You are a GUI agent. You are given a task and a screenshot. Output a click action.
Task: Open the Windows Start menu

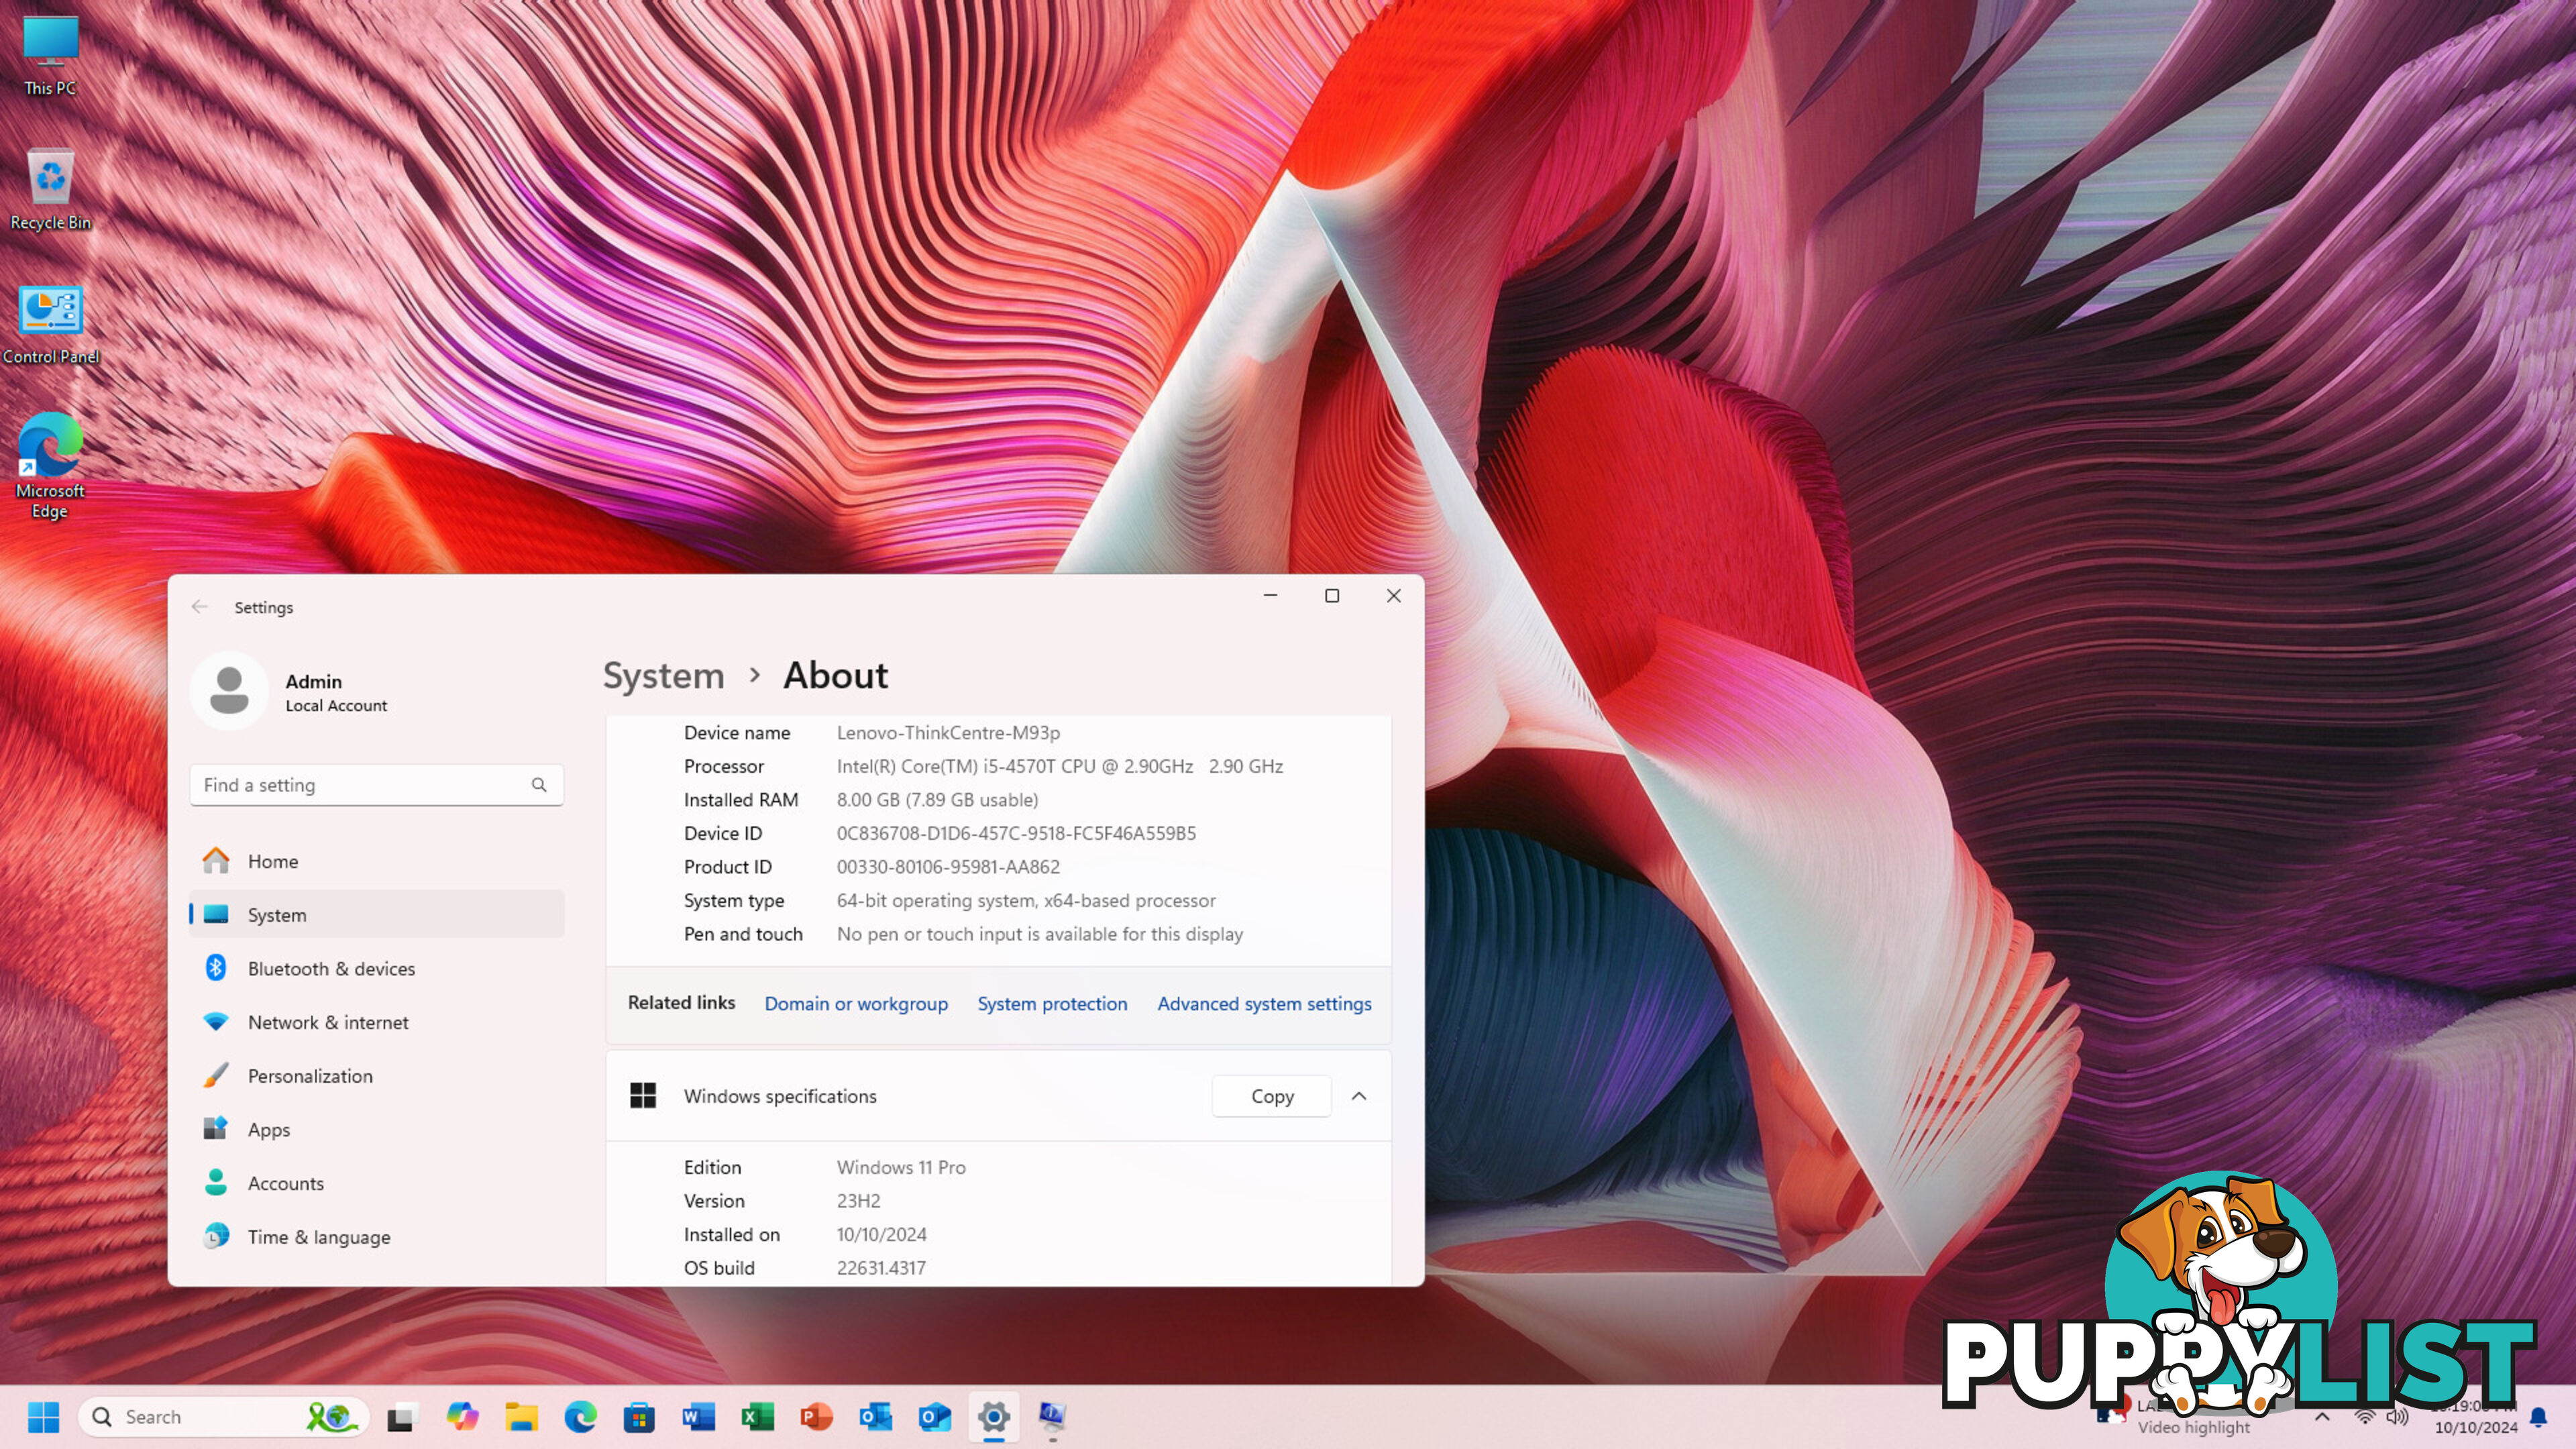coord(43,1416)
